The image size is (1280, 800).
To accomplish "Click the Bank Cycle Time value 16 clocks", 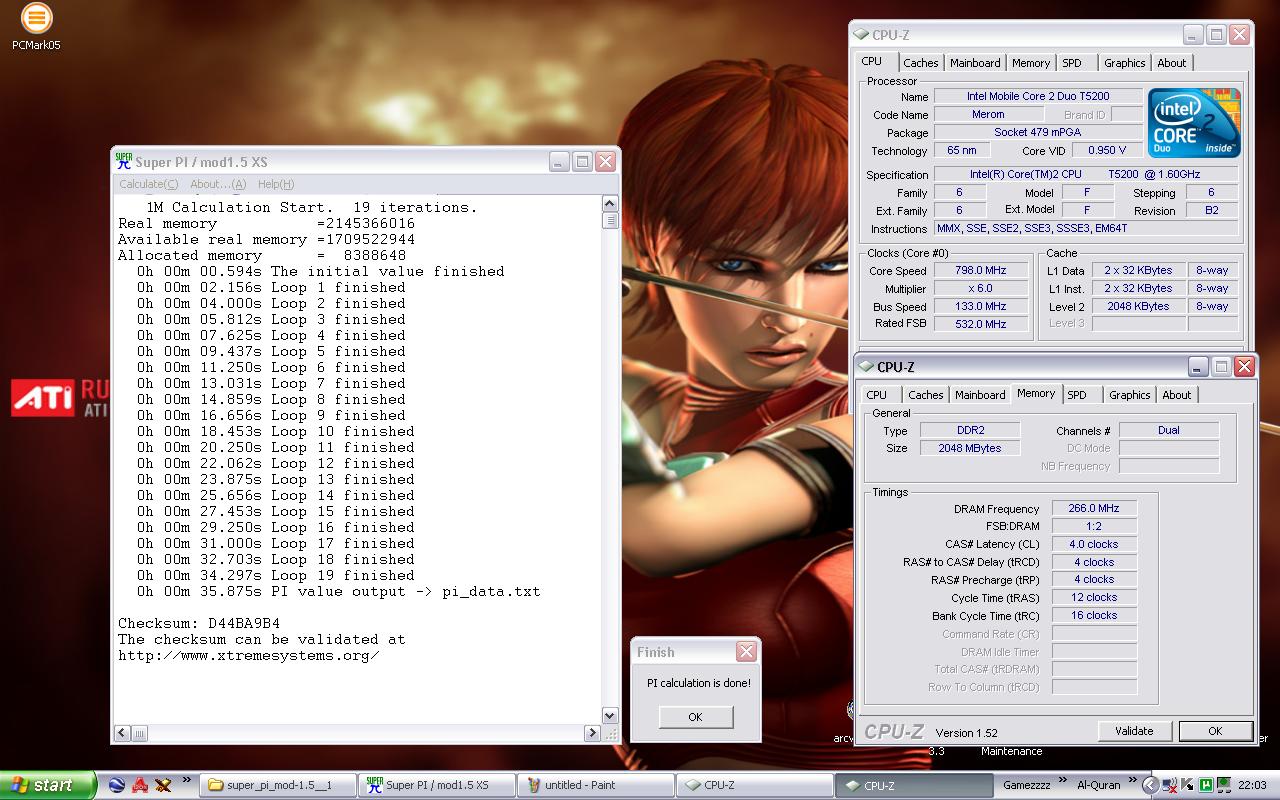I will 1094,615.
